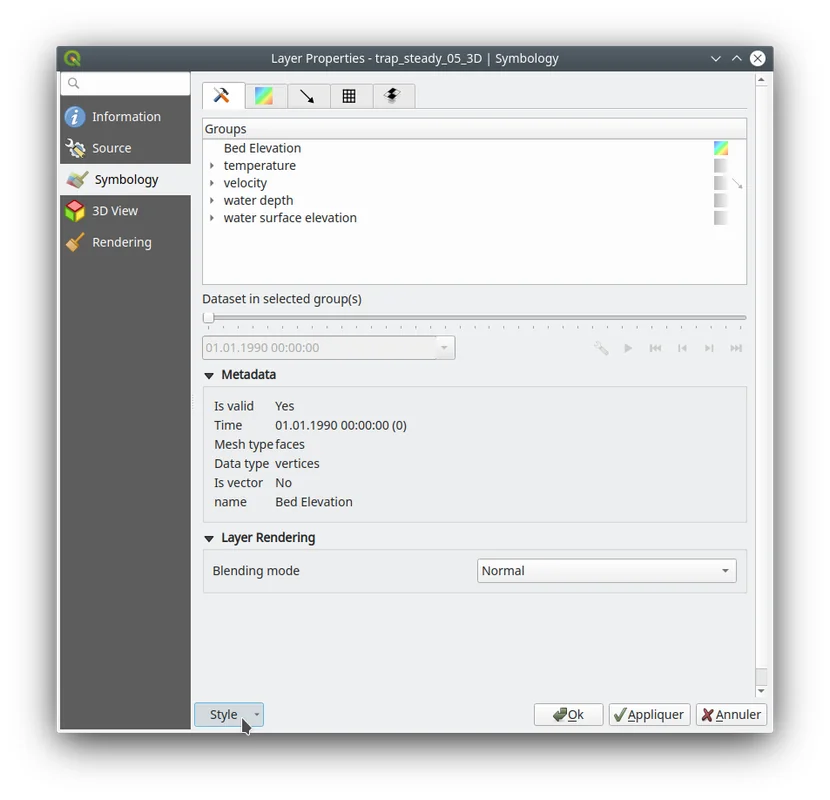This screenshot has height=800, width=830.
Task: Open the Rendering section in sidebar
Action: [x=121, y=242]
